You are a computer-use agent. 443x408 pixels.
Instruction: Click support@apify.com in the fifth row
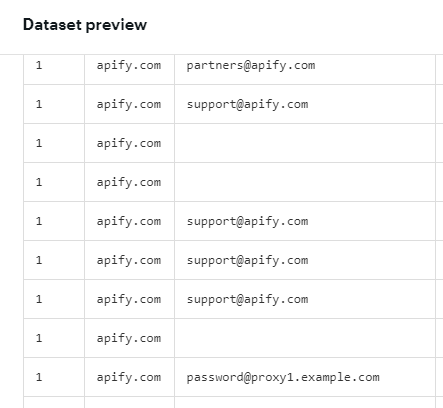click(247, 221)
